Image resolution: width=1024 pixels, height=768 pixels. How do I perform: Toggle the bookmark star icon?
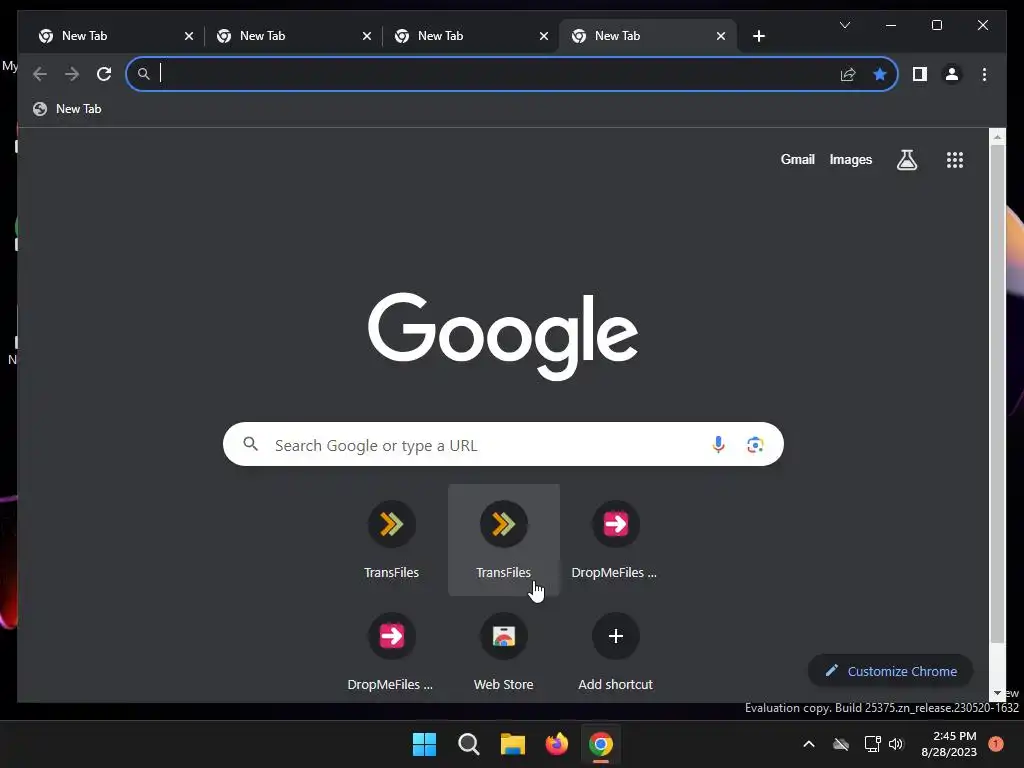(880, 74)
